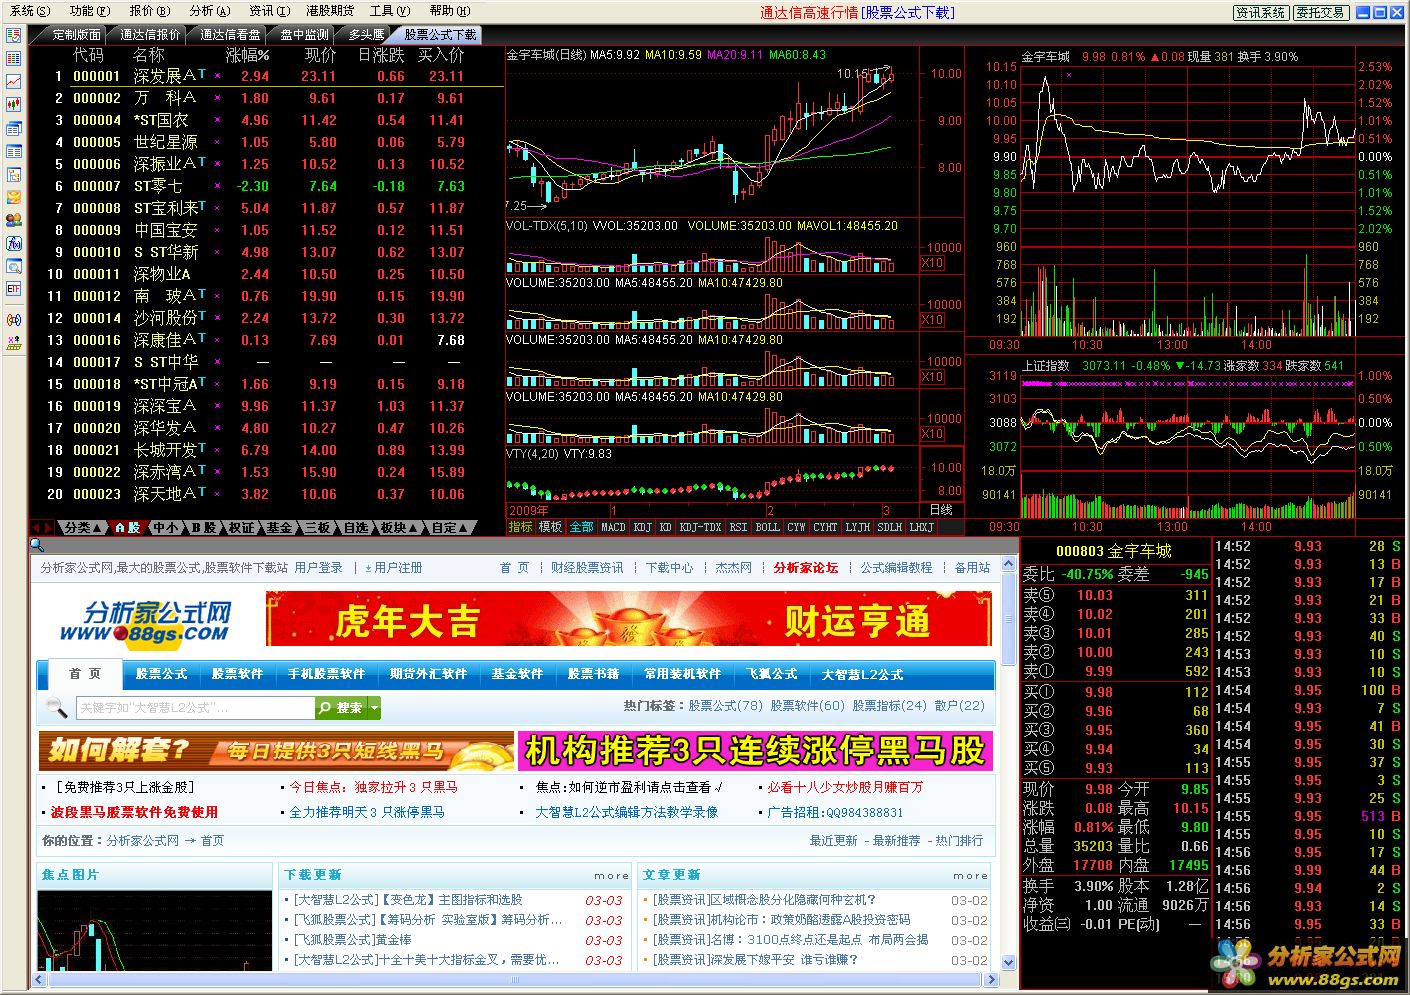Screen dimensions: 1410x995
Task: Toggle the 指标 indicator mode tab
Action: (x=521, y=527)
